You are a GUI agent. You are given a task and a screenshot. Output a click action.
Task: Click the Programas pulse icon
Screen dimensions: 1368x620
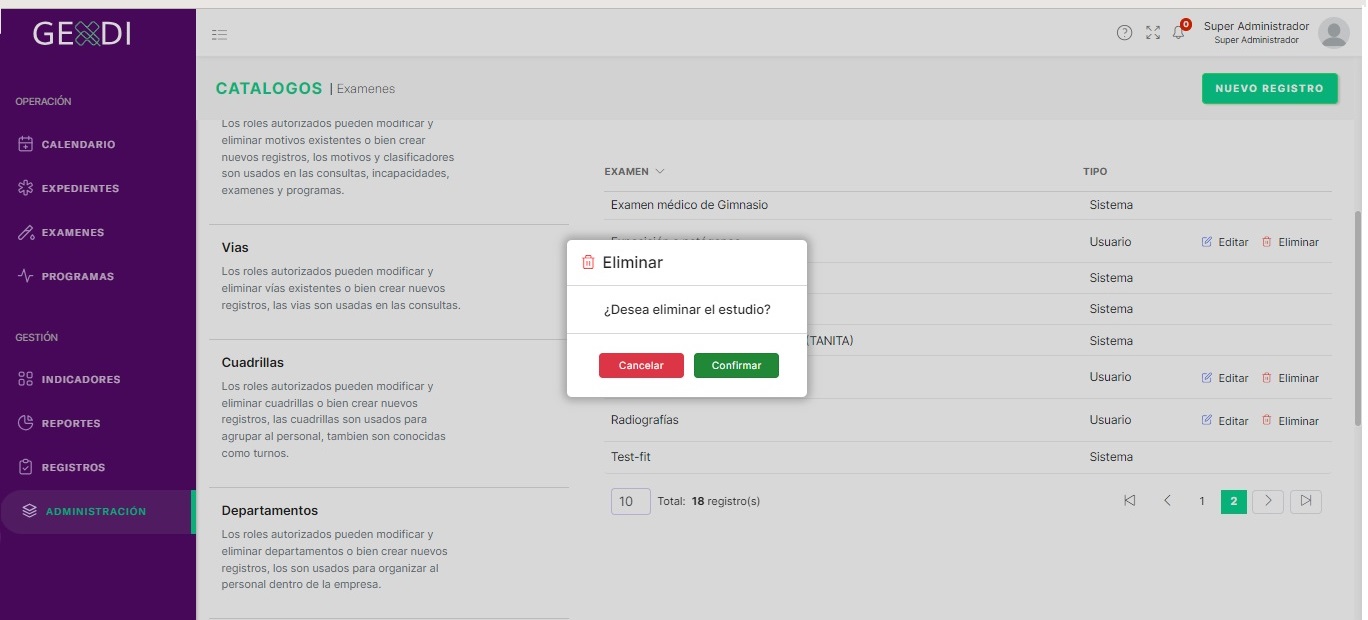click(26, 276)
